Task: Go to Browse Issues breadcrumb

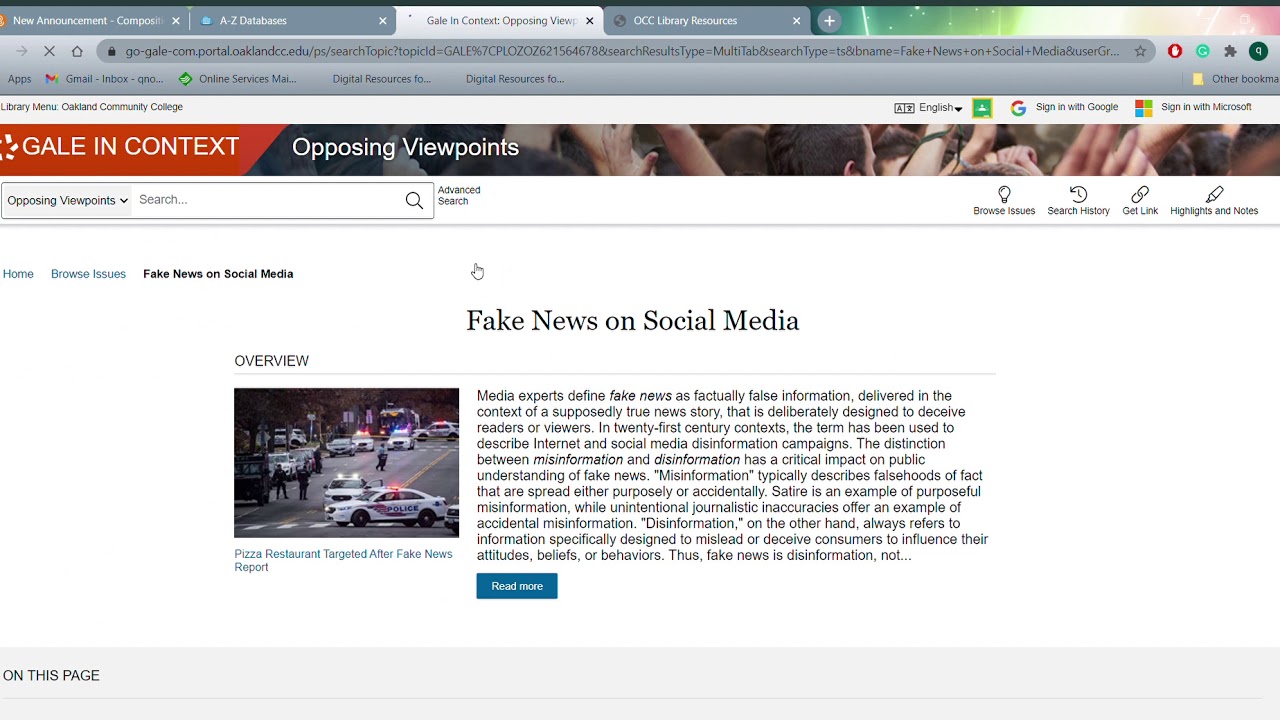Action: coord(88,274)
